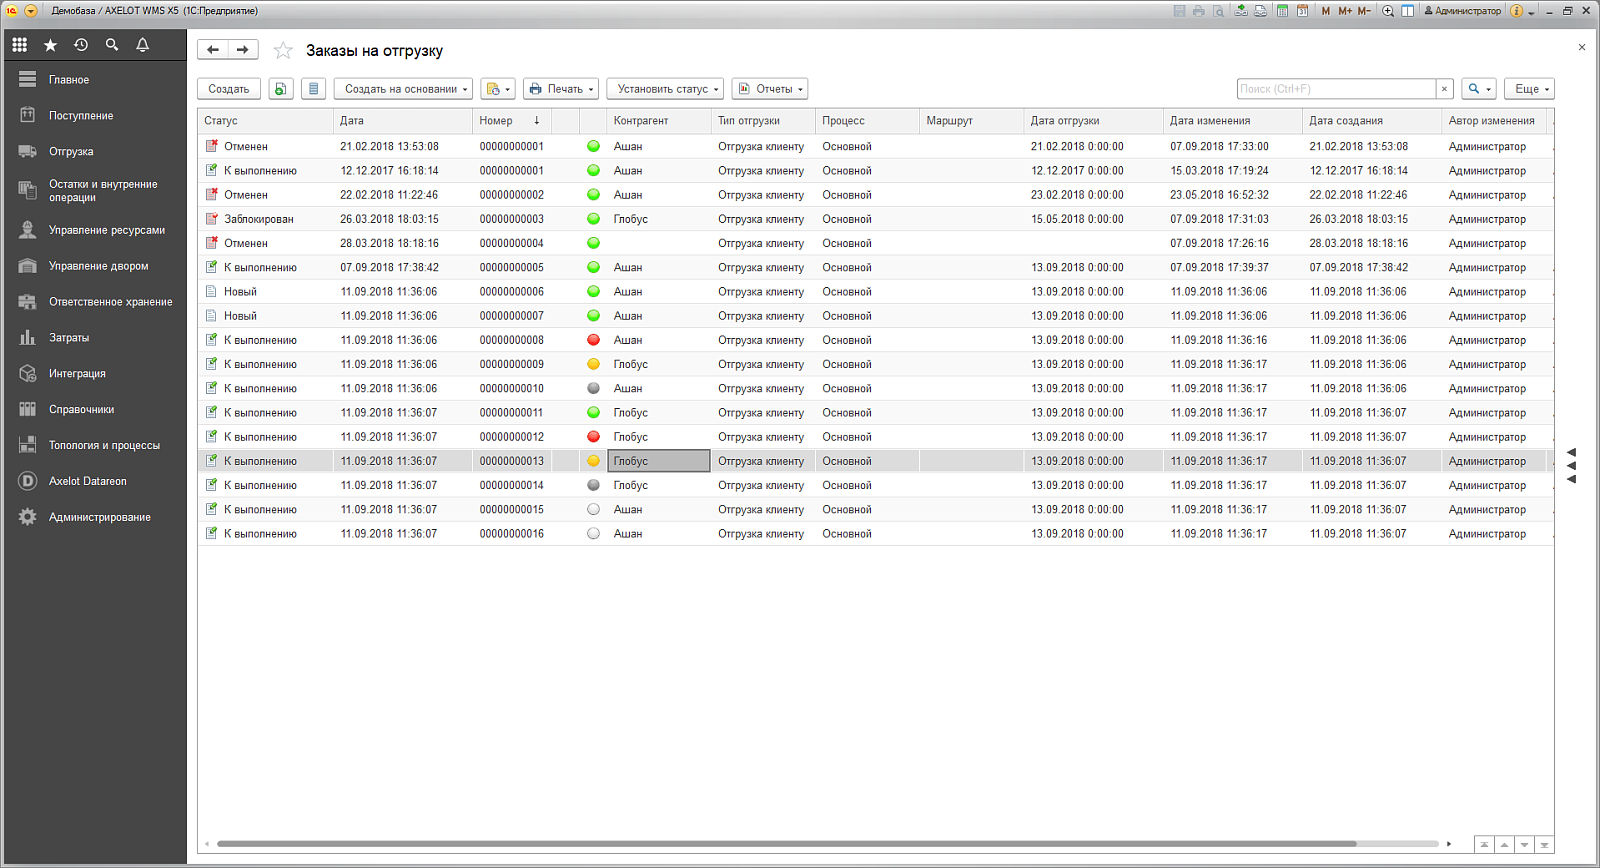Sort by Номер column header
The image size is (1600, 868).
coord(511,121)
